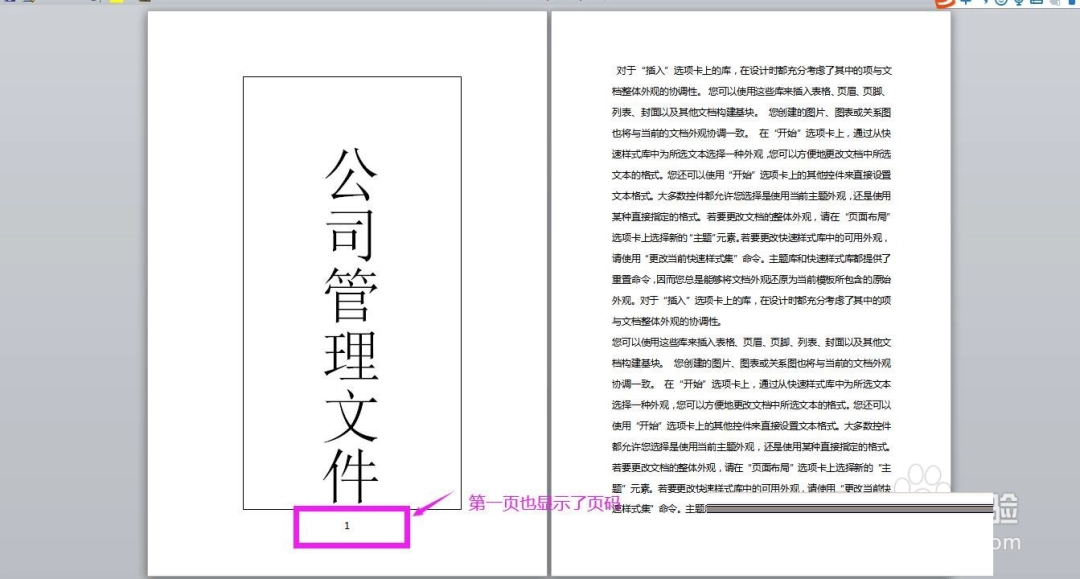Open the Sogou soft keyboard icon

(1037, 2)
